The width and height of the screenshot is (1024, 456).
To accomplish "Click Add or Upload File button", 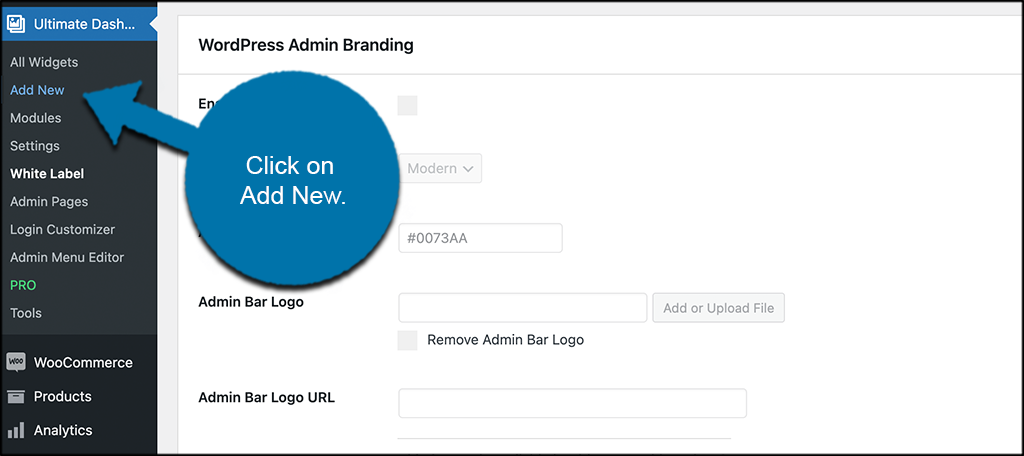I will 718,308.
